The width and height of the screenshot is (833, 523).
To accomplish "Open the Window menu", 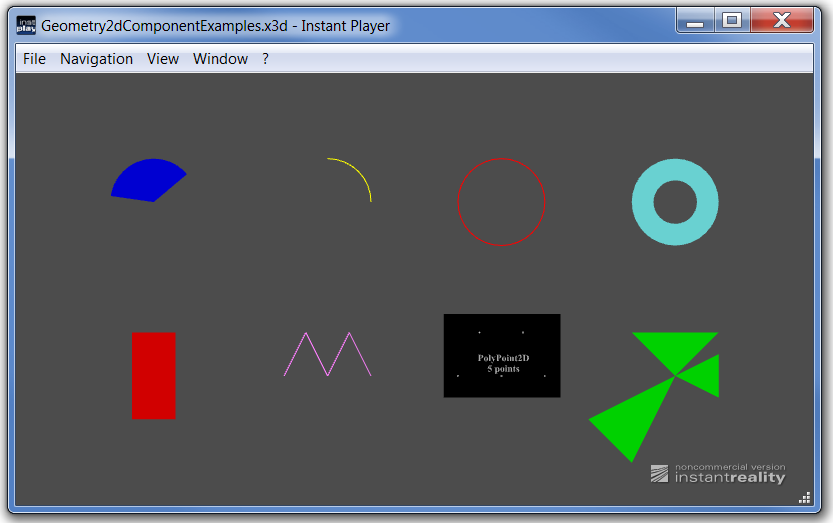I will click(220, 59).
